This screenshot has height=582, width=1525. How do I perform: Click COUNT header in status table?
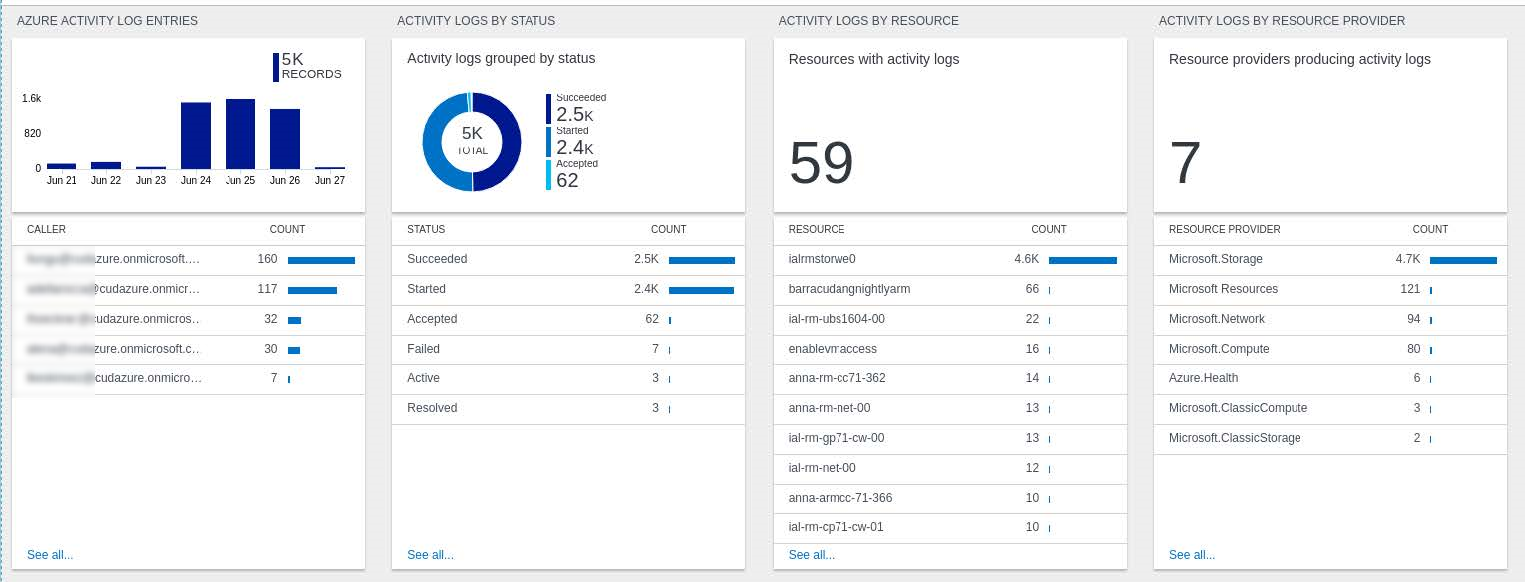(669, 230)
